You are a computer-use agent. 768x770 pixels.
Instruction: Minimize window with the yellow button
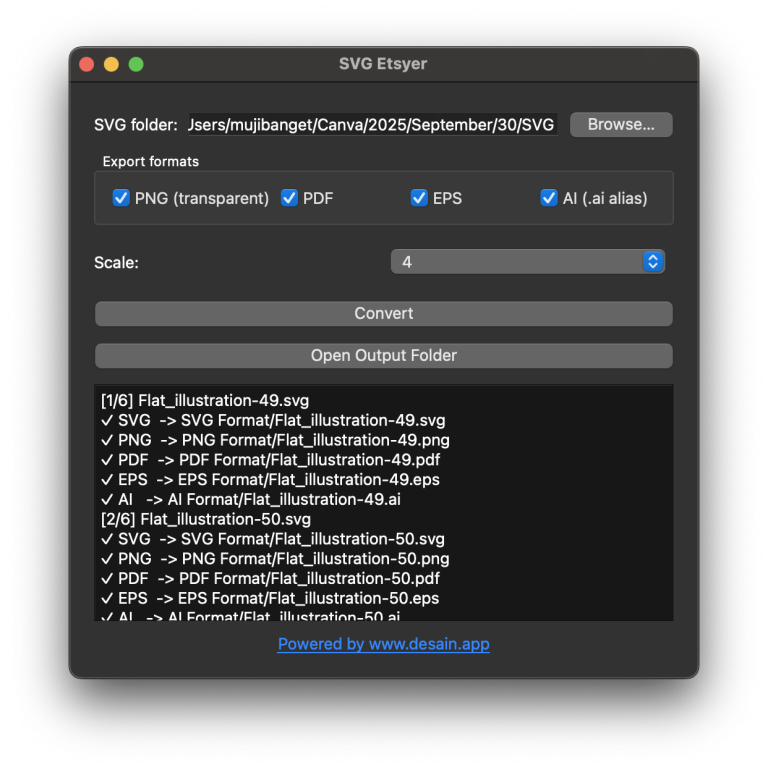pos(111,65)
